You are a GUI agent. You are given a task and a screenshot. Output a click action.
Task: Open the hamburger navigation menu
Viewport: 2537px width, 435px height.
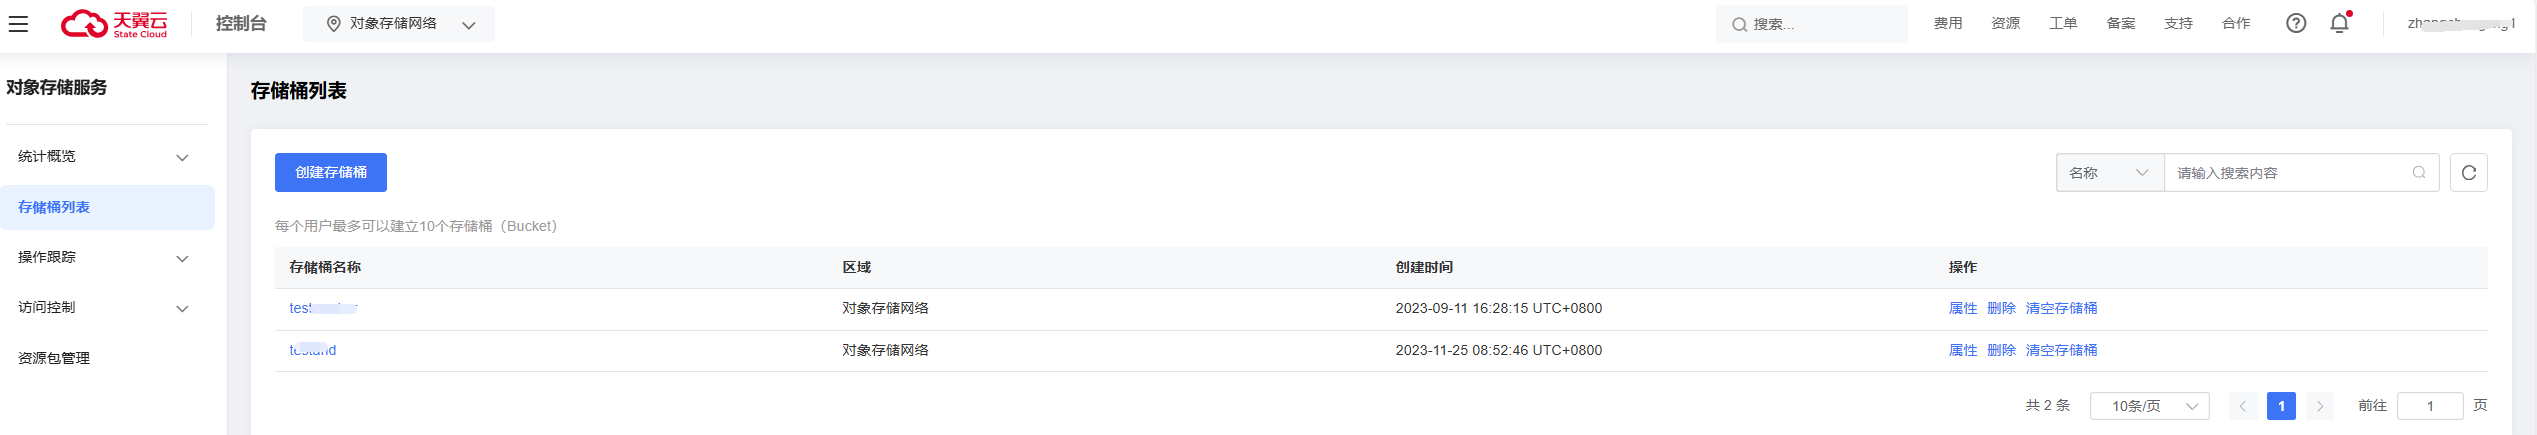(x=18, y=24)
